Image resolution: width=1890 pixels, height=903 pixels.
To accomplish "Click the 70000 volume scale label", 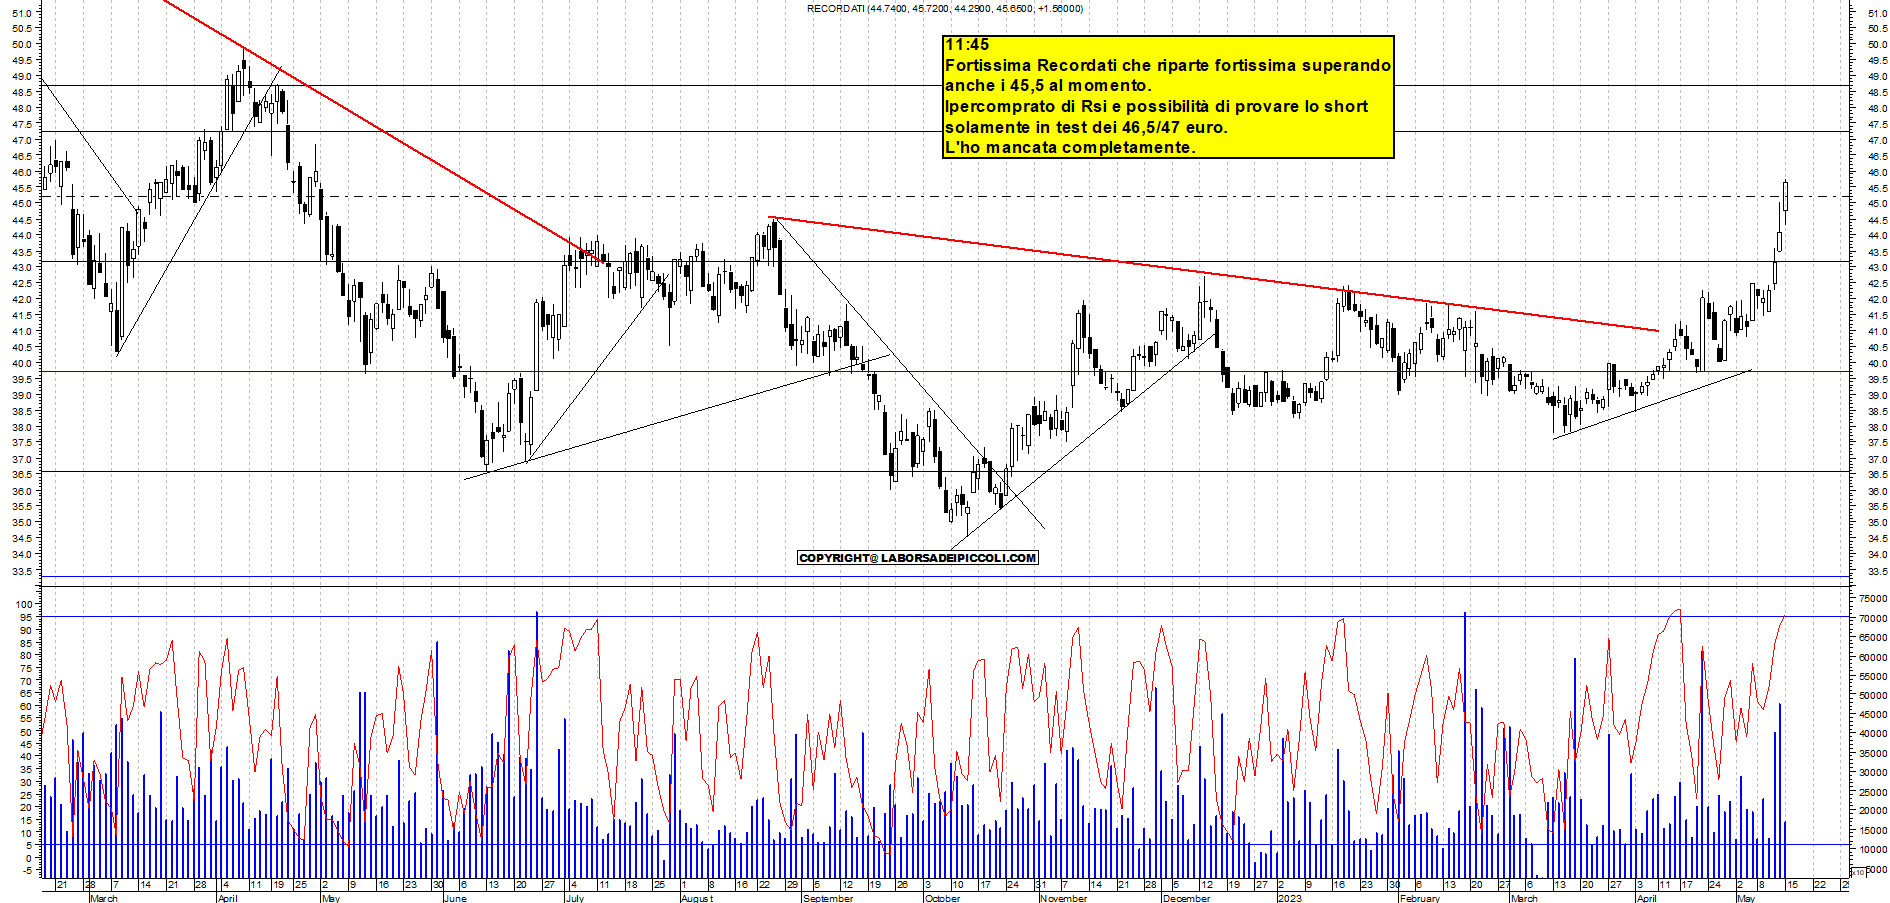I will [1873, 618].
